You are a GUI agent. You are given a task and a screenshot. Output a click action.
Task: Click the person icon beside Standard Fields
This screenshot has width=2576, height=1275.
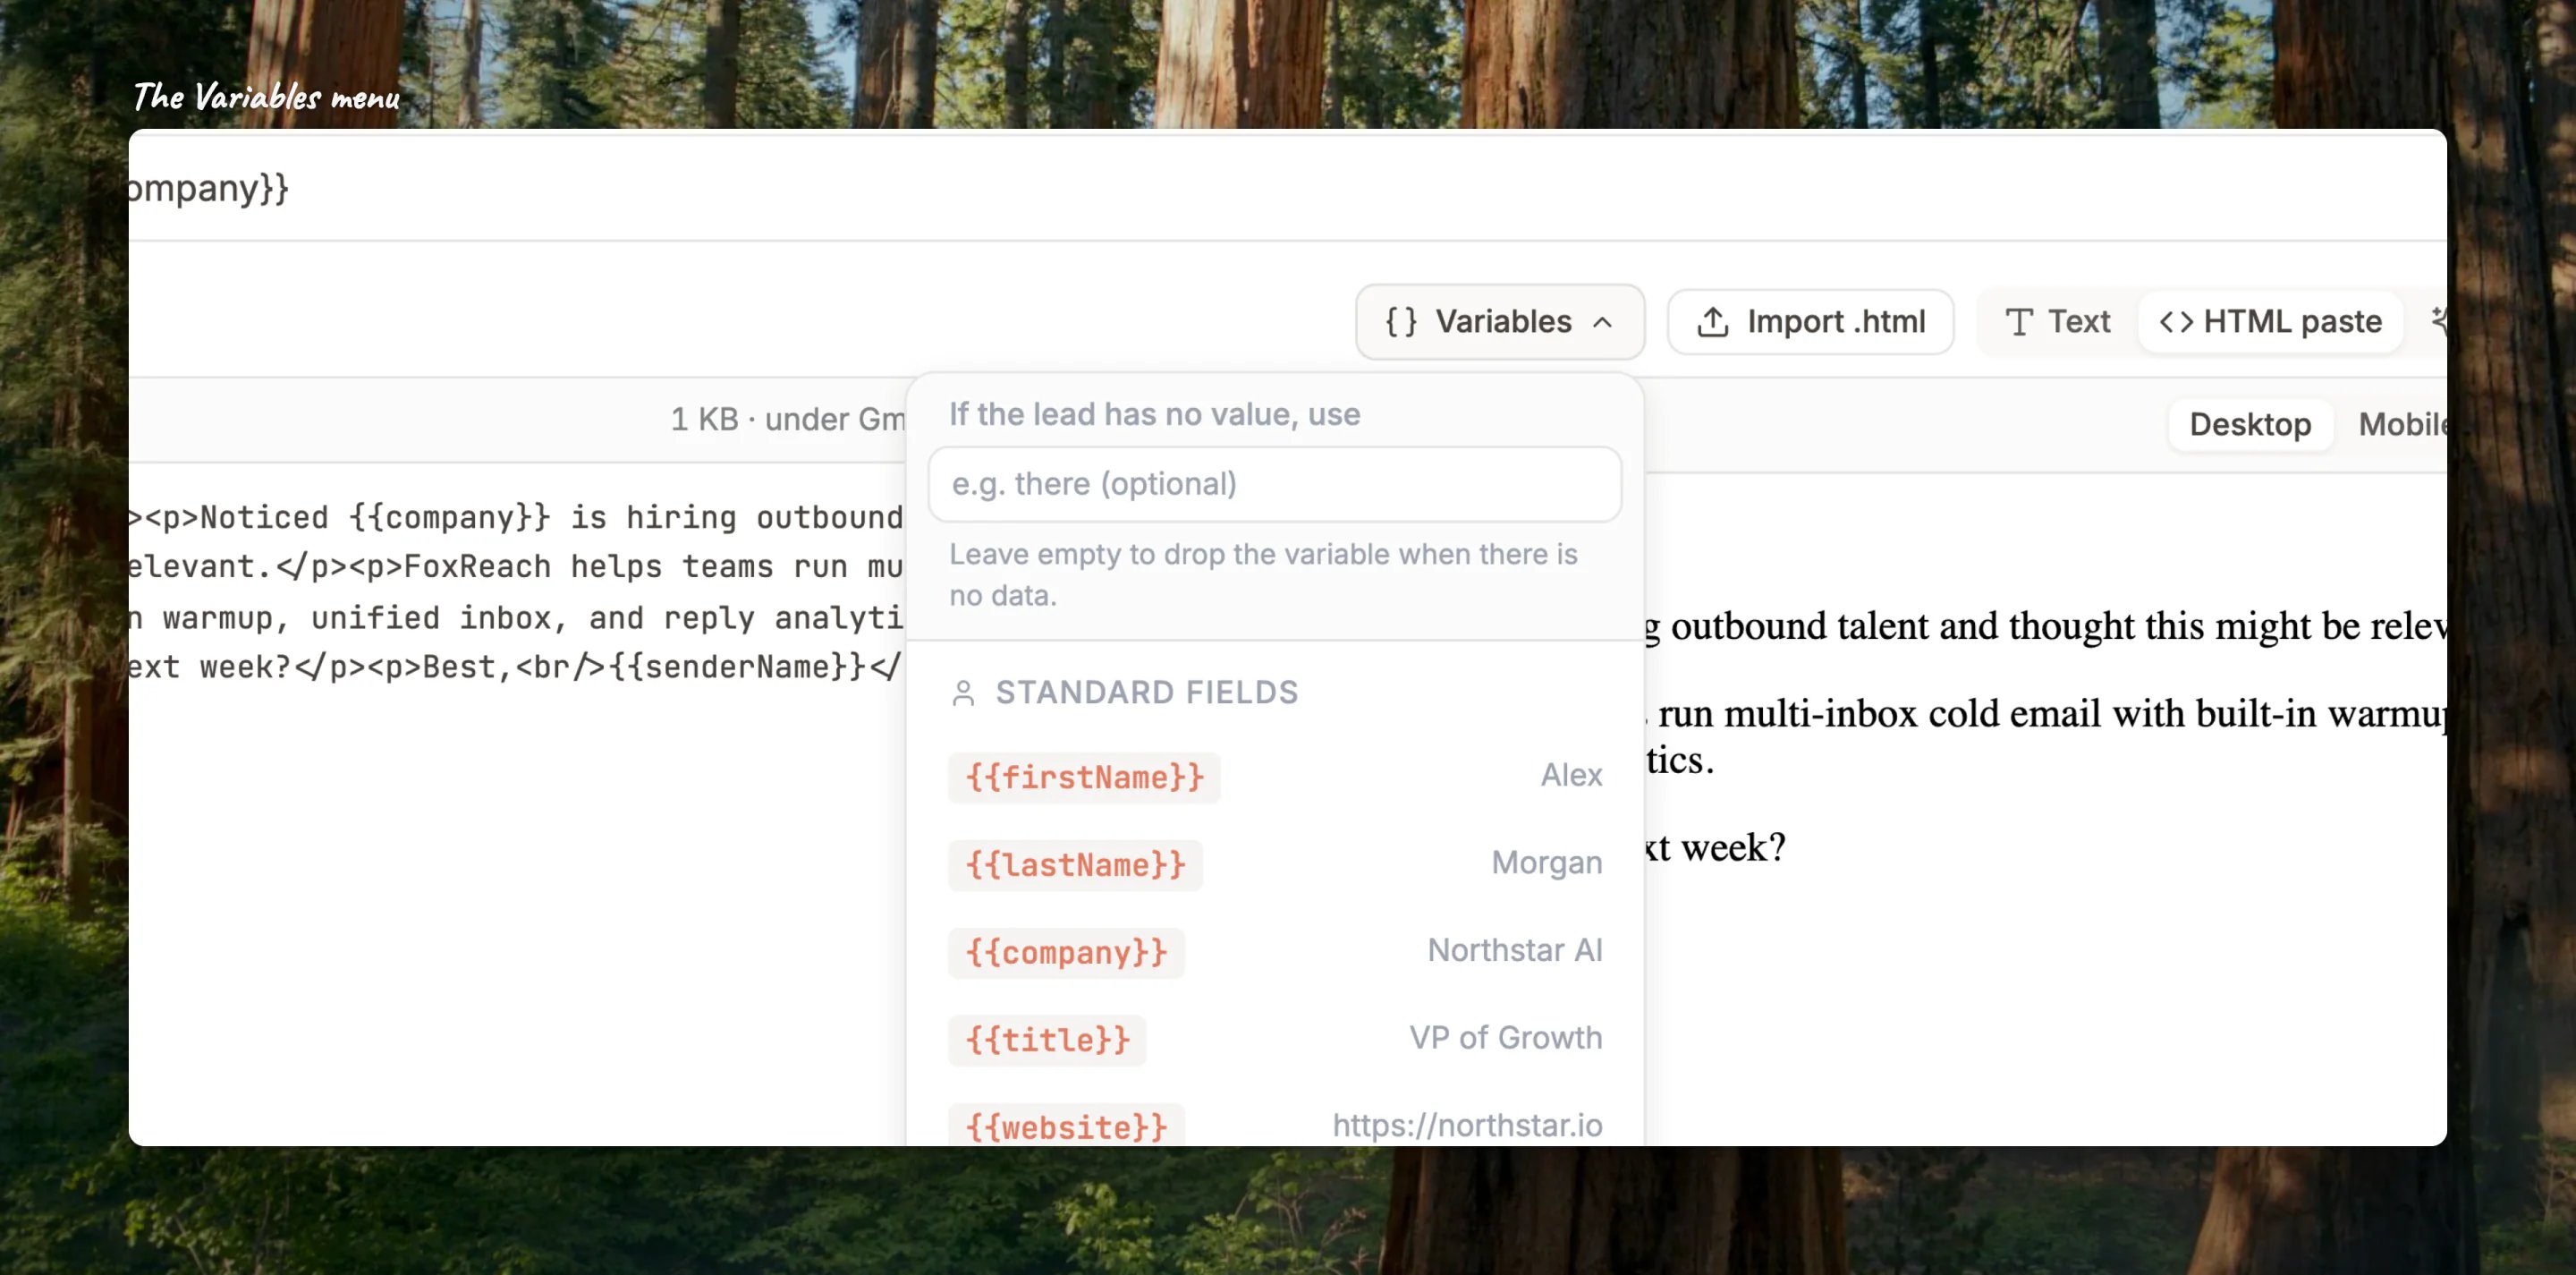click(x=963, y=693)
